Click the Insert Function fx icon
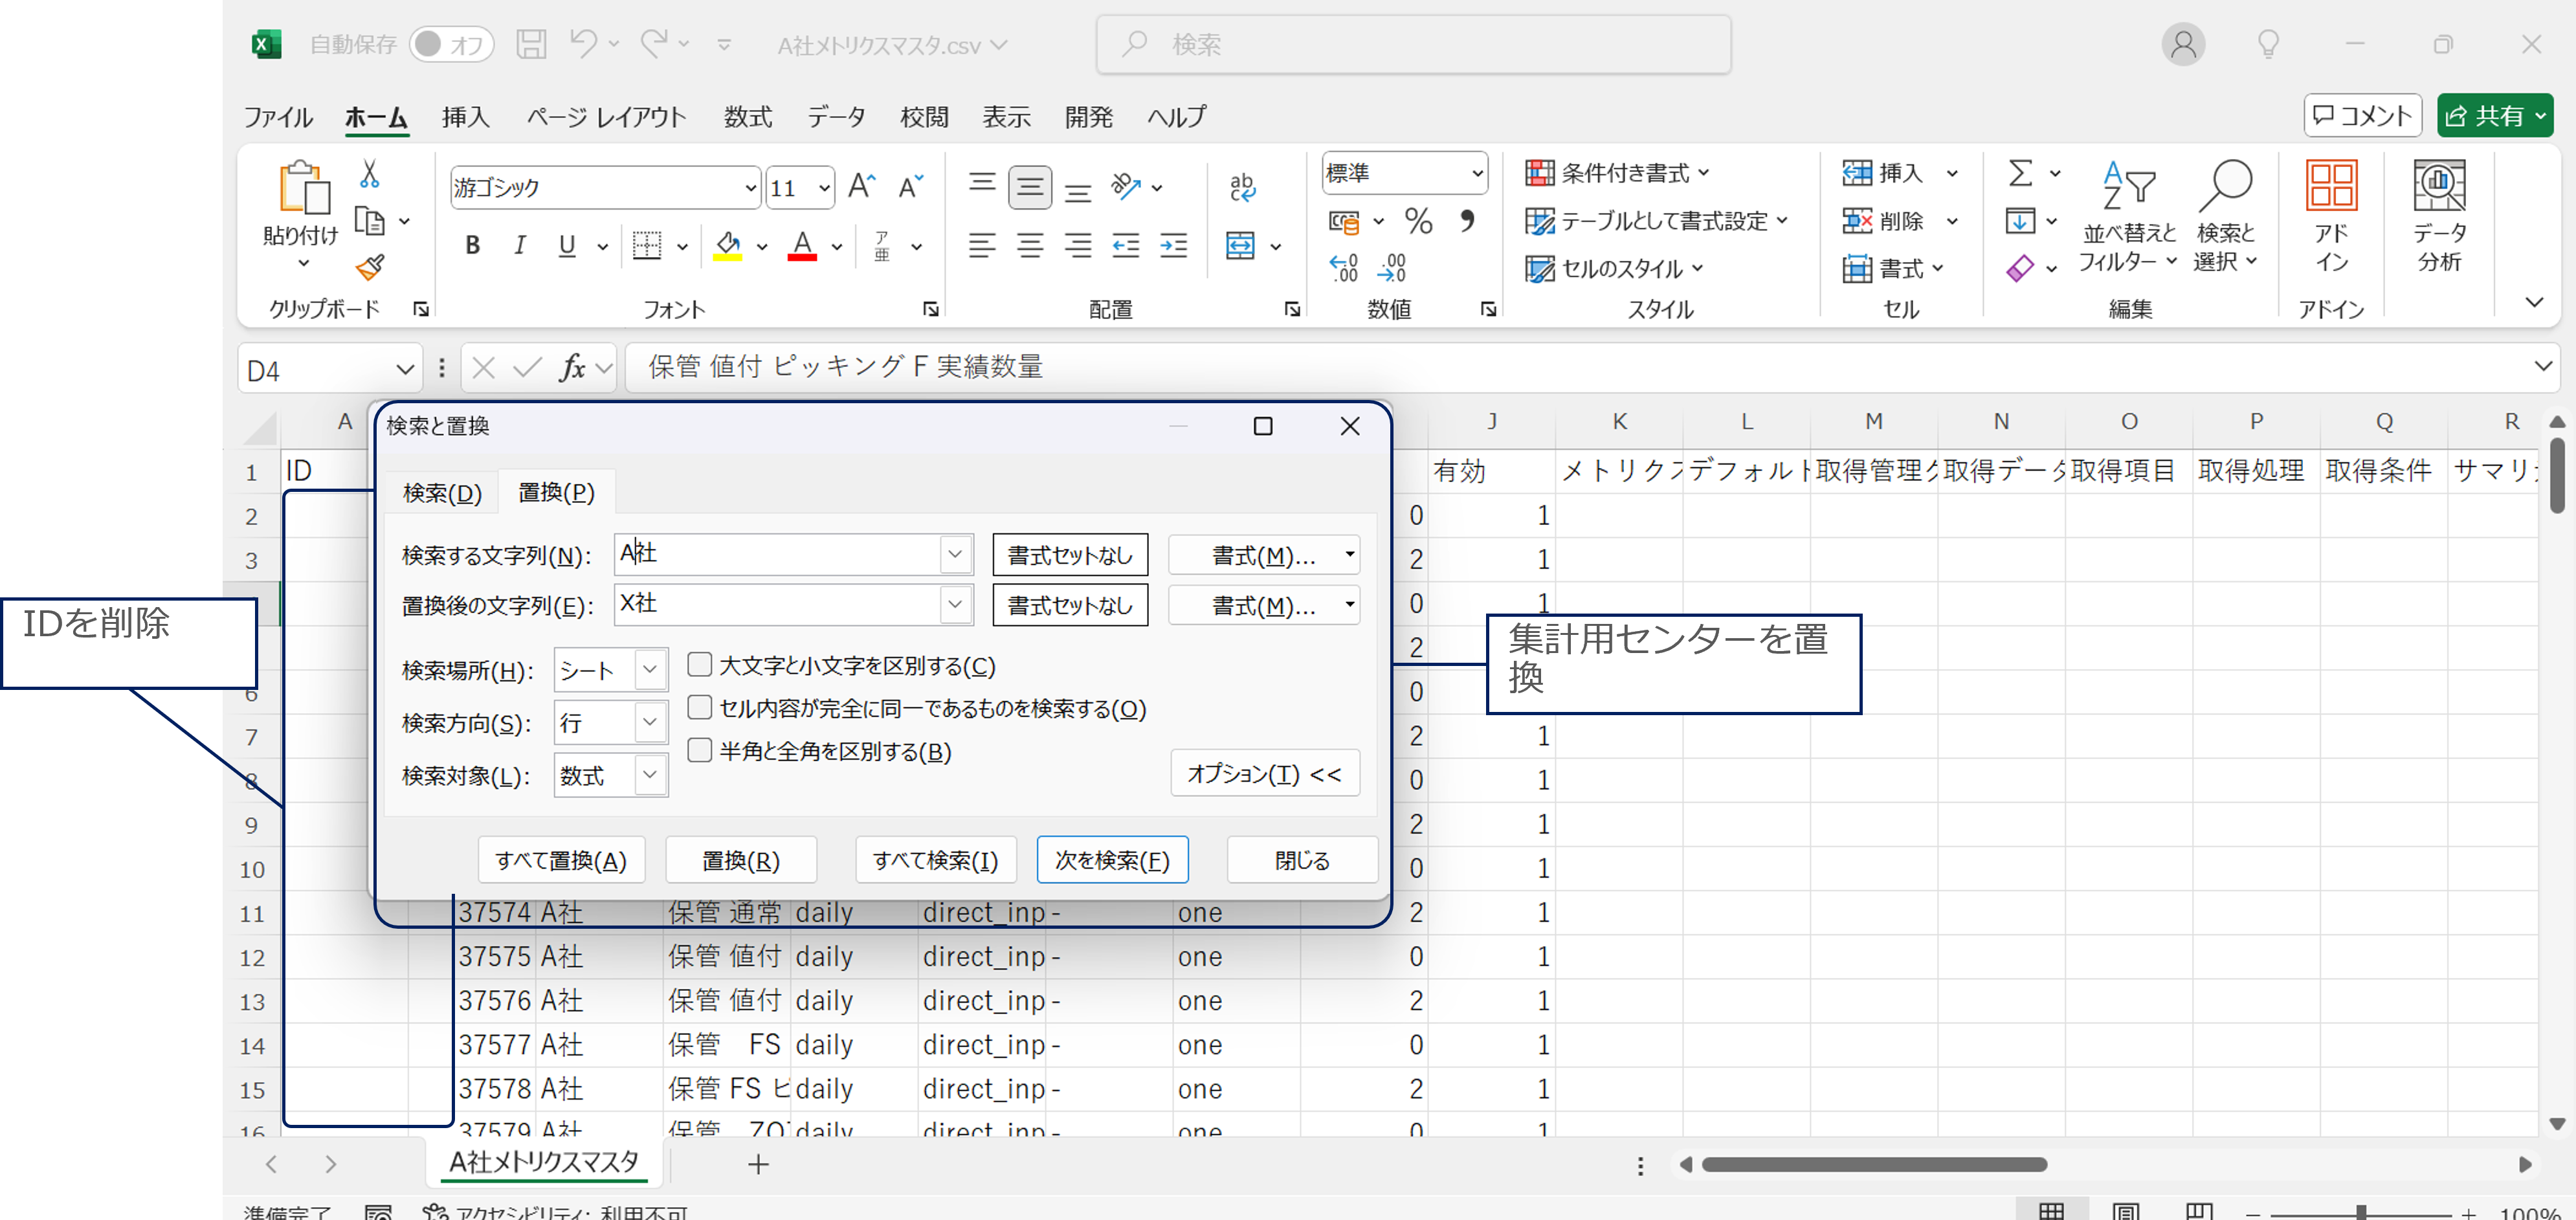 point(572,368)
